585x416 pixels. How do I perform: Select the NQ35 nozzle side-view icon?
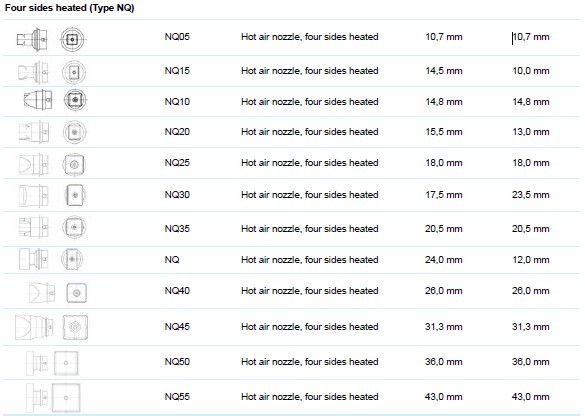[34, 227]
